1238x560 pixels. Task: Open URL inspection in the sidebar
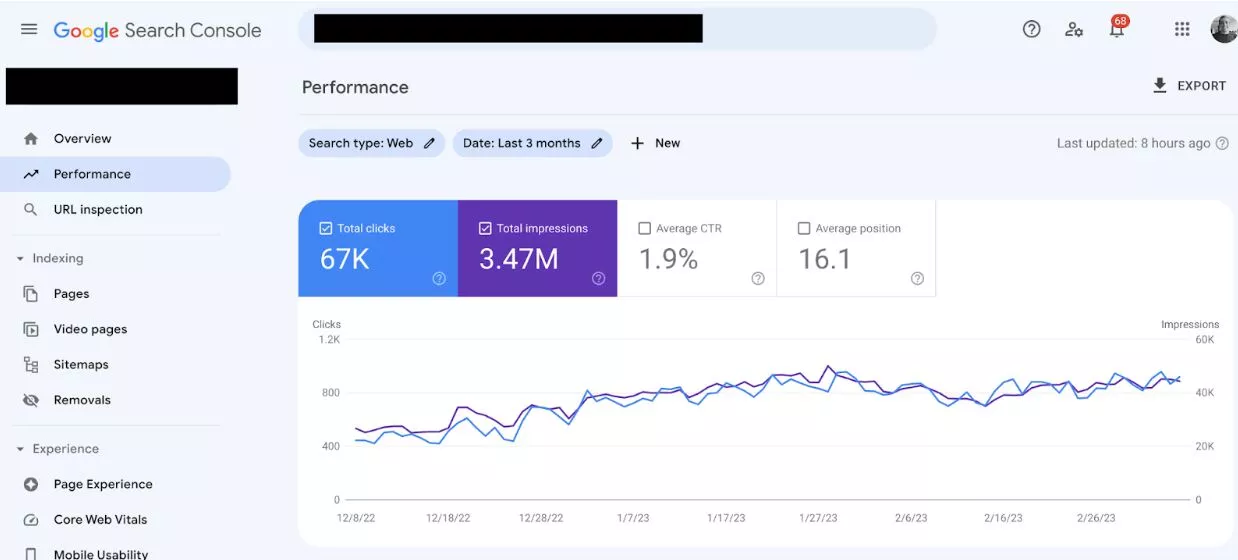[x=98, y=210]
